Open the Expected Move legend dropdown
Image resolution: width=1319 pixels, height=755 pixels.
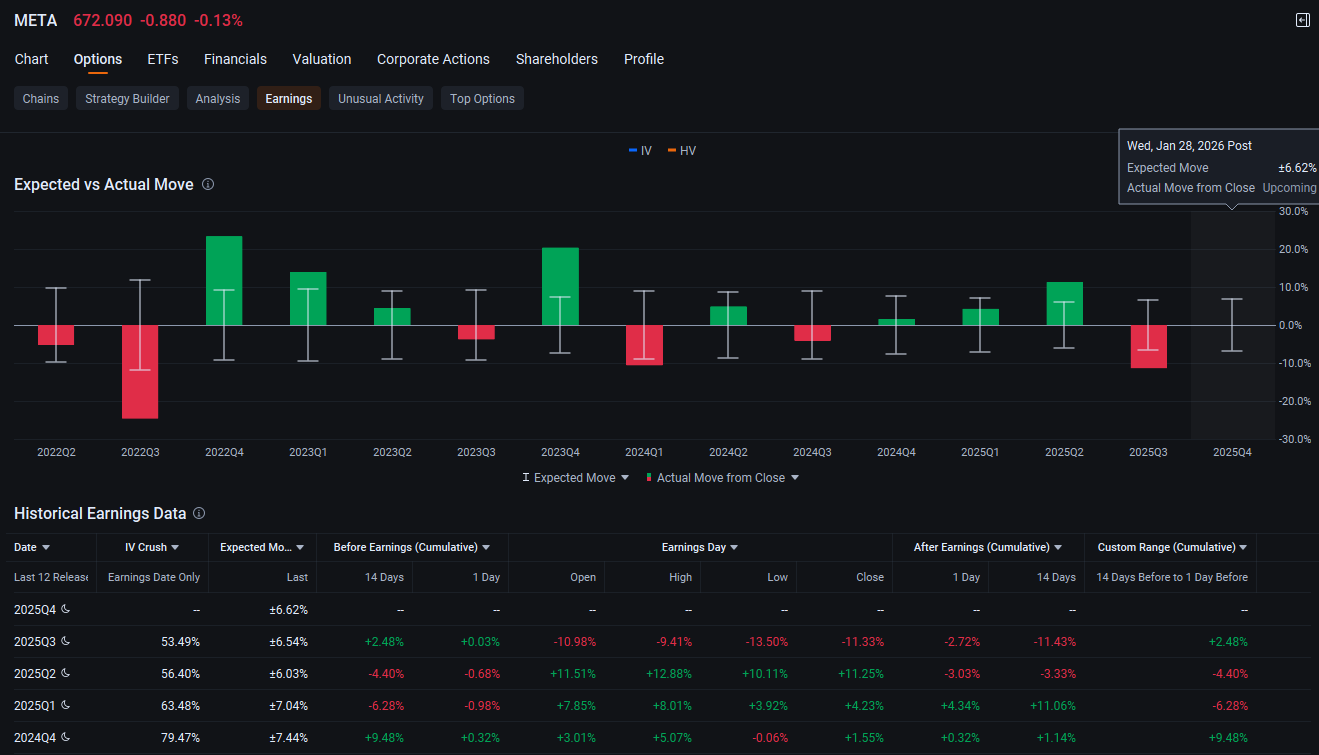[576, 478]
